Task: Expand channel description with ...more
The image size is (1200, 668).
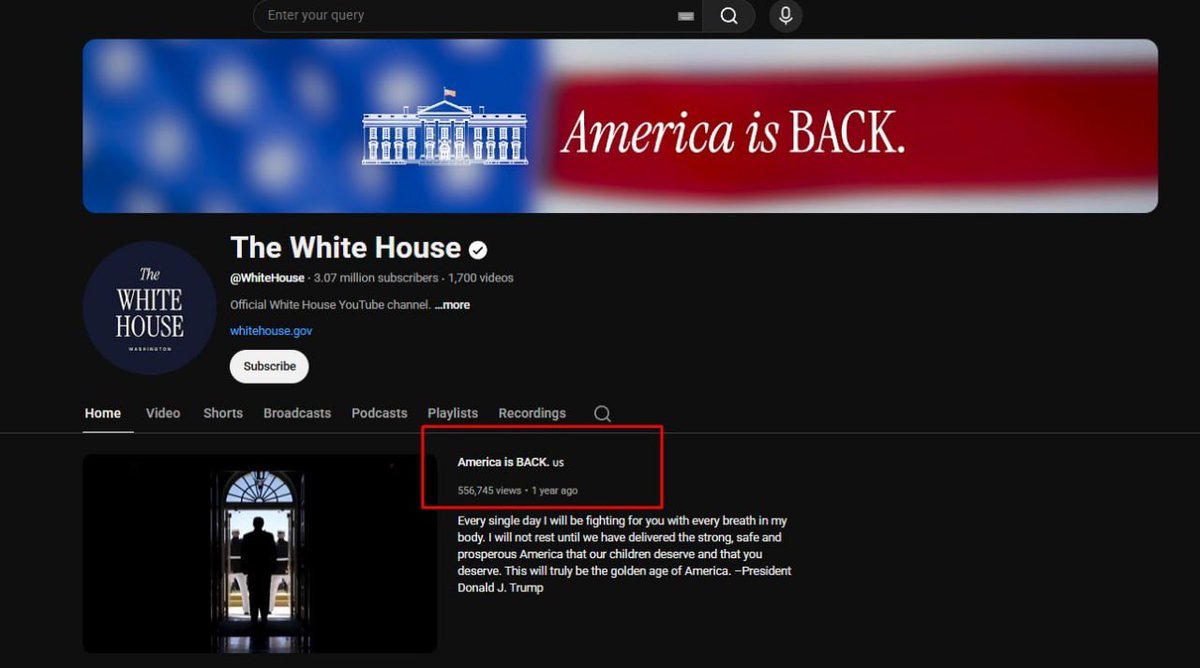Action: [452, 305]
